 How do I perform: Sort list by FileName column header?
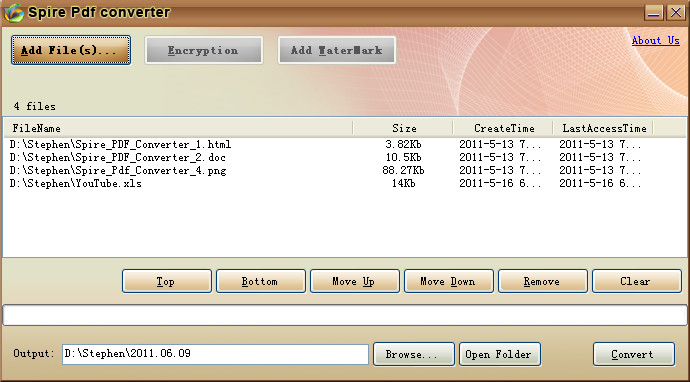(178, 128)
